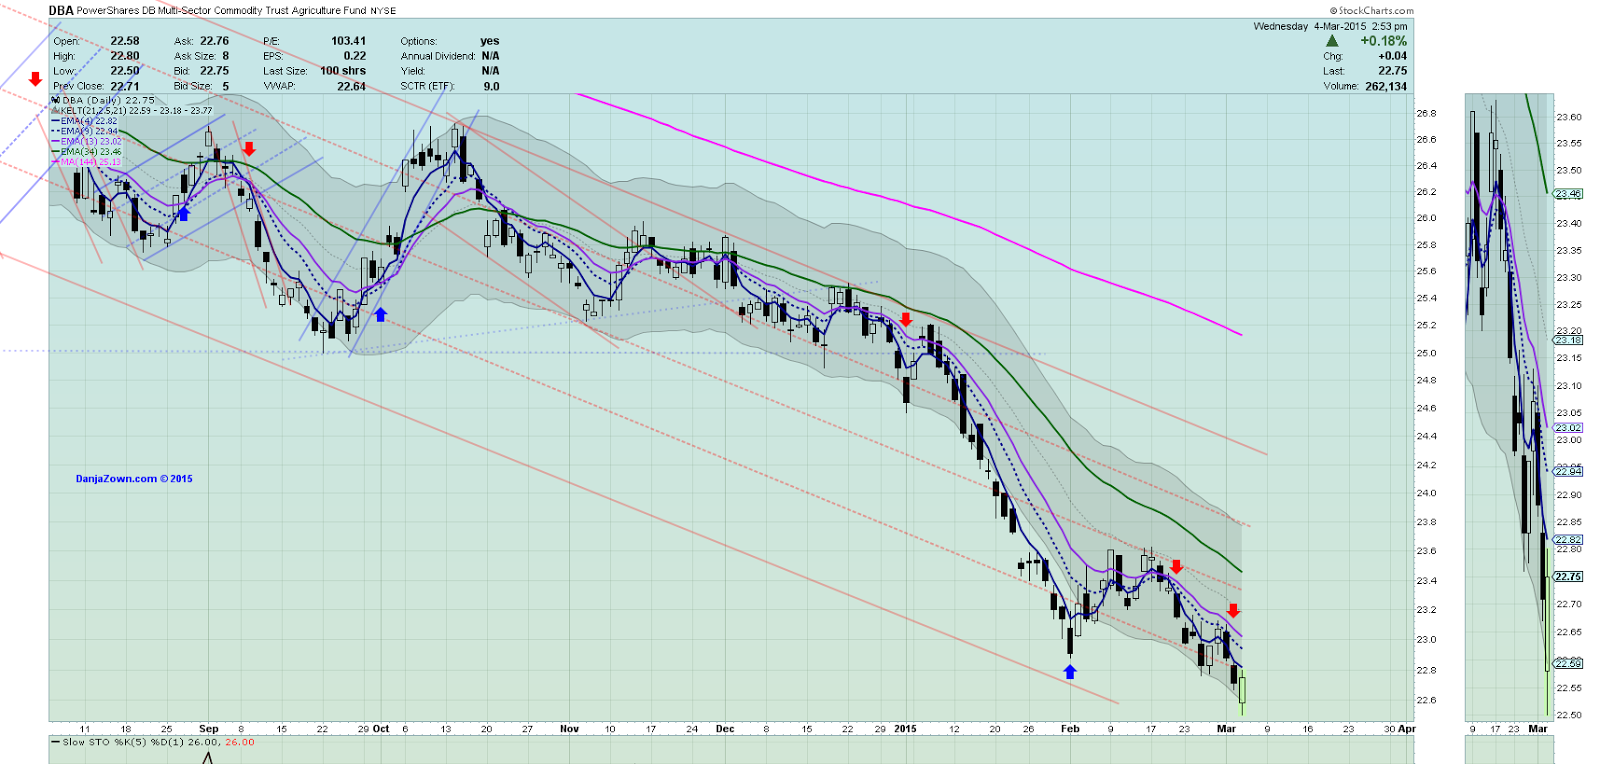Click the SCTR (ETF) value 9.0
This screenshot has width=1600, height=764.
tap(491, 86)
